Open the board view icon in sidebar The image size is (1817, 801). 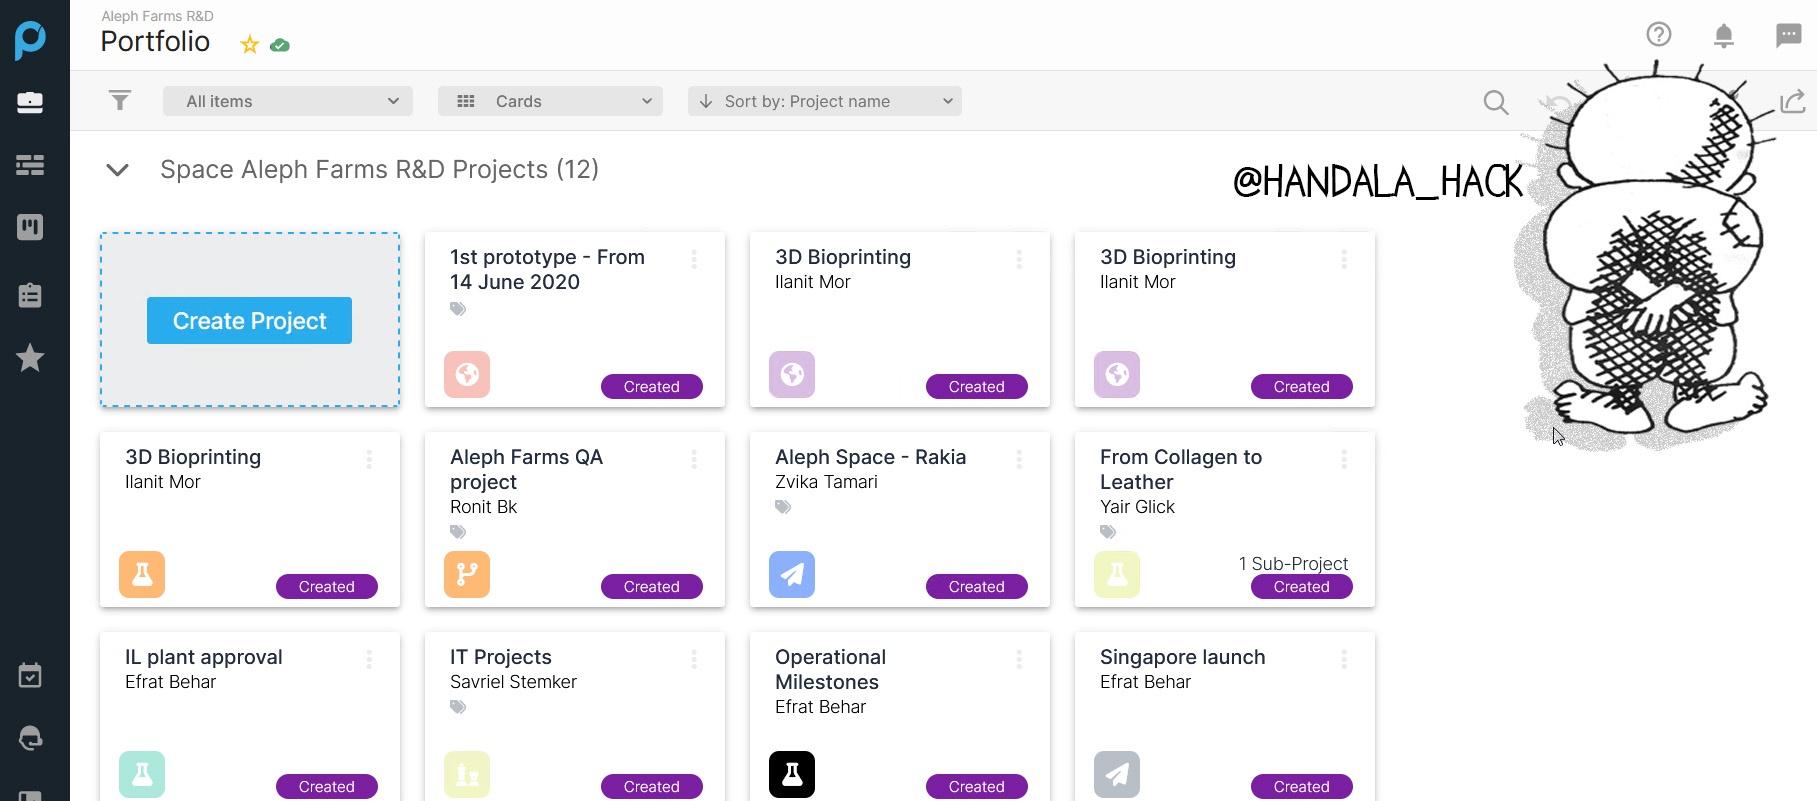point(30,227)
